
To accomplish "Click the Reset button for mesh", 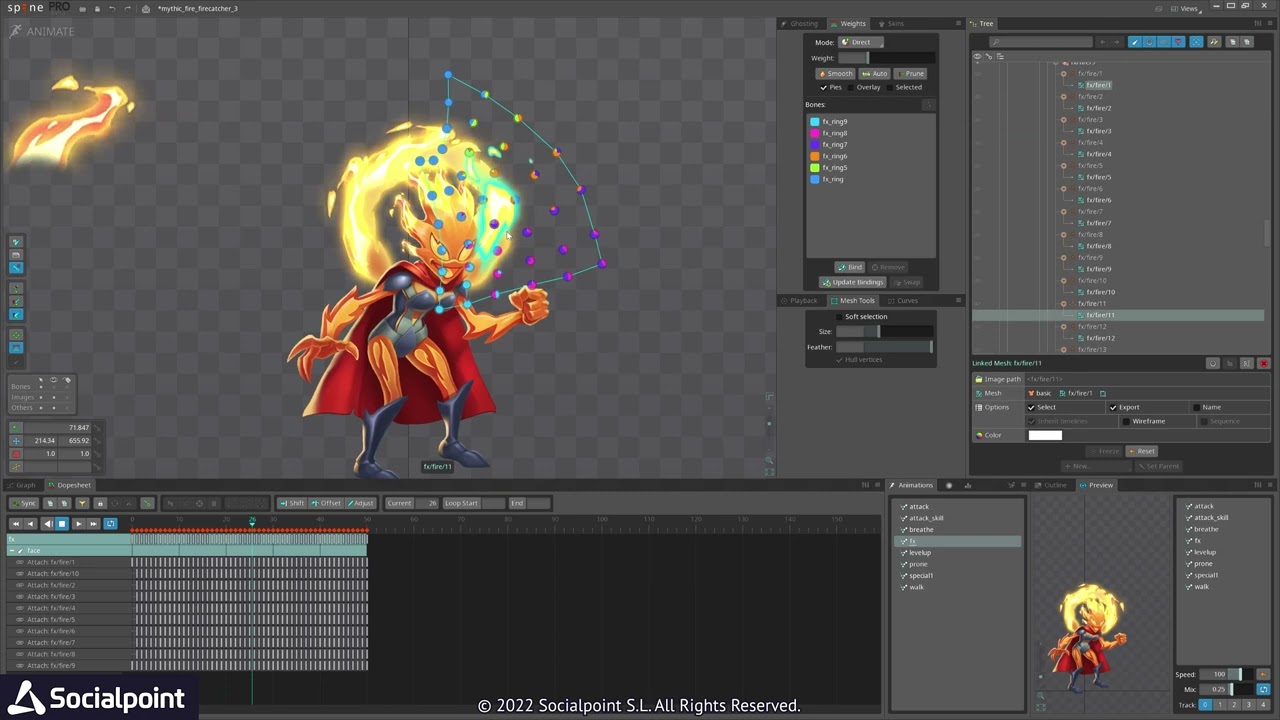I will click(1141, 451).
